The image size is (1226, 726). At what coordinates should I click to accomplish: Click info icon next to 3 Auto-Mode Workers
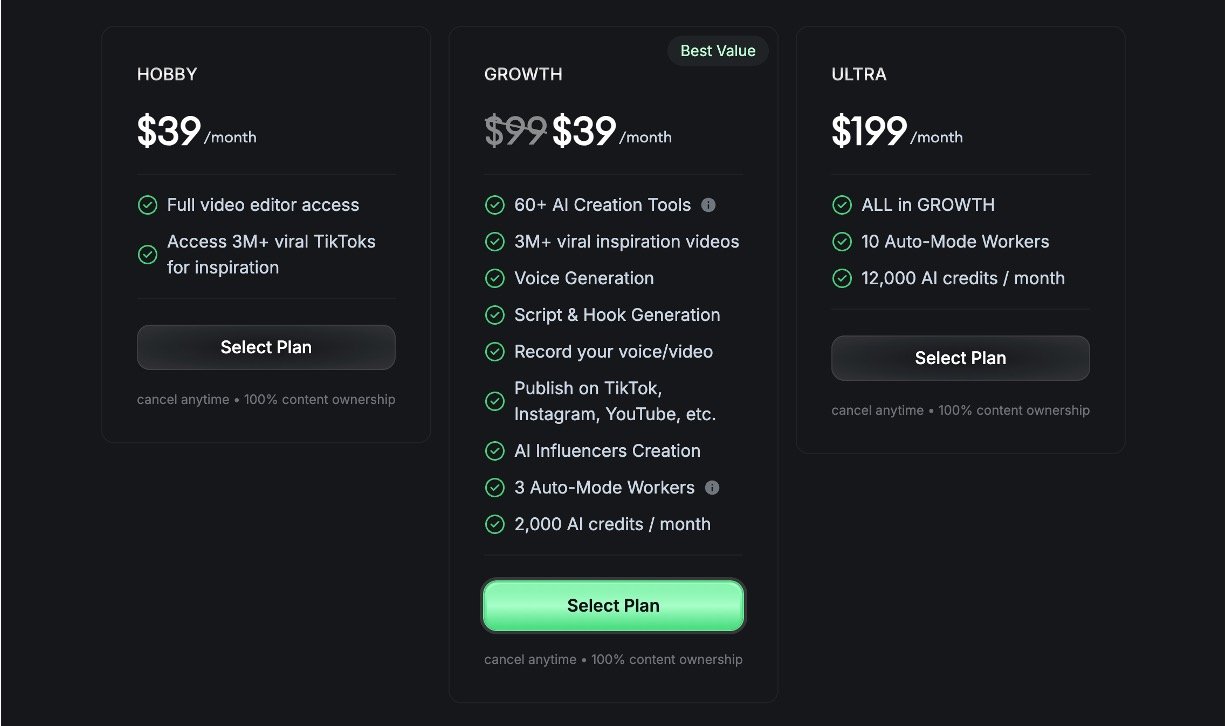coord(712,488)
